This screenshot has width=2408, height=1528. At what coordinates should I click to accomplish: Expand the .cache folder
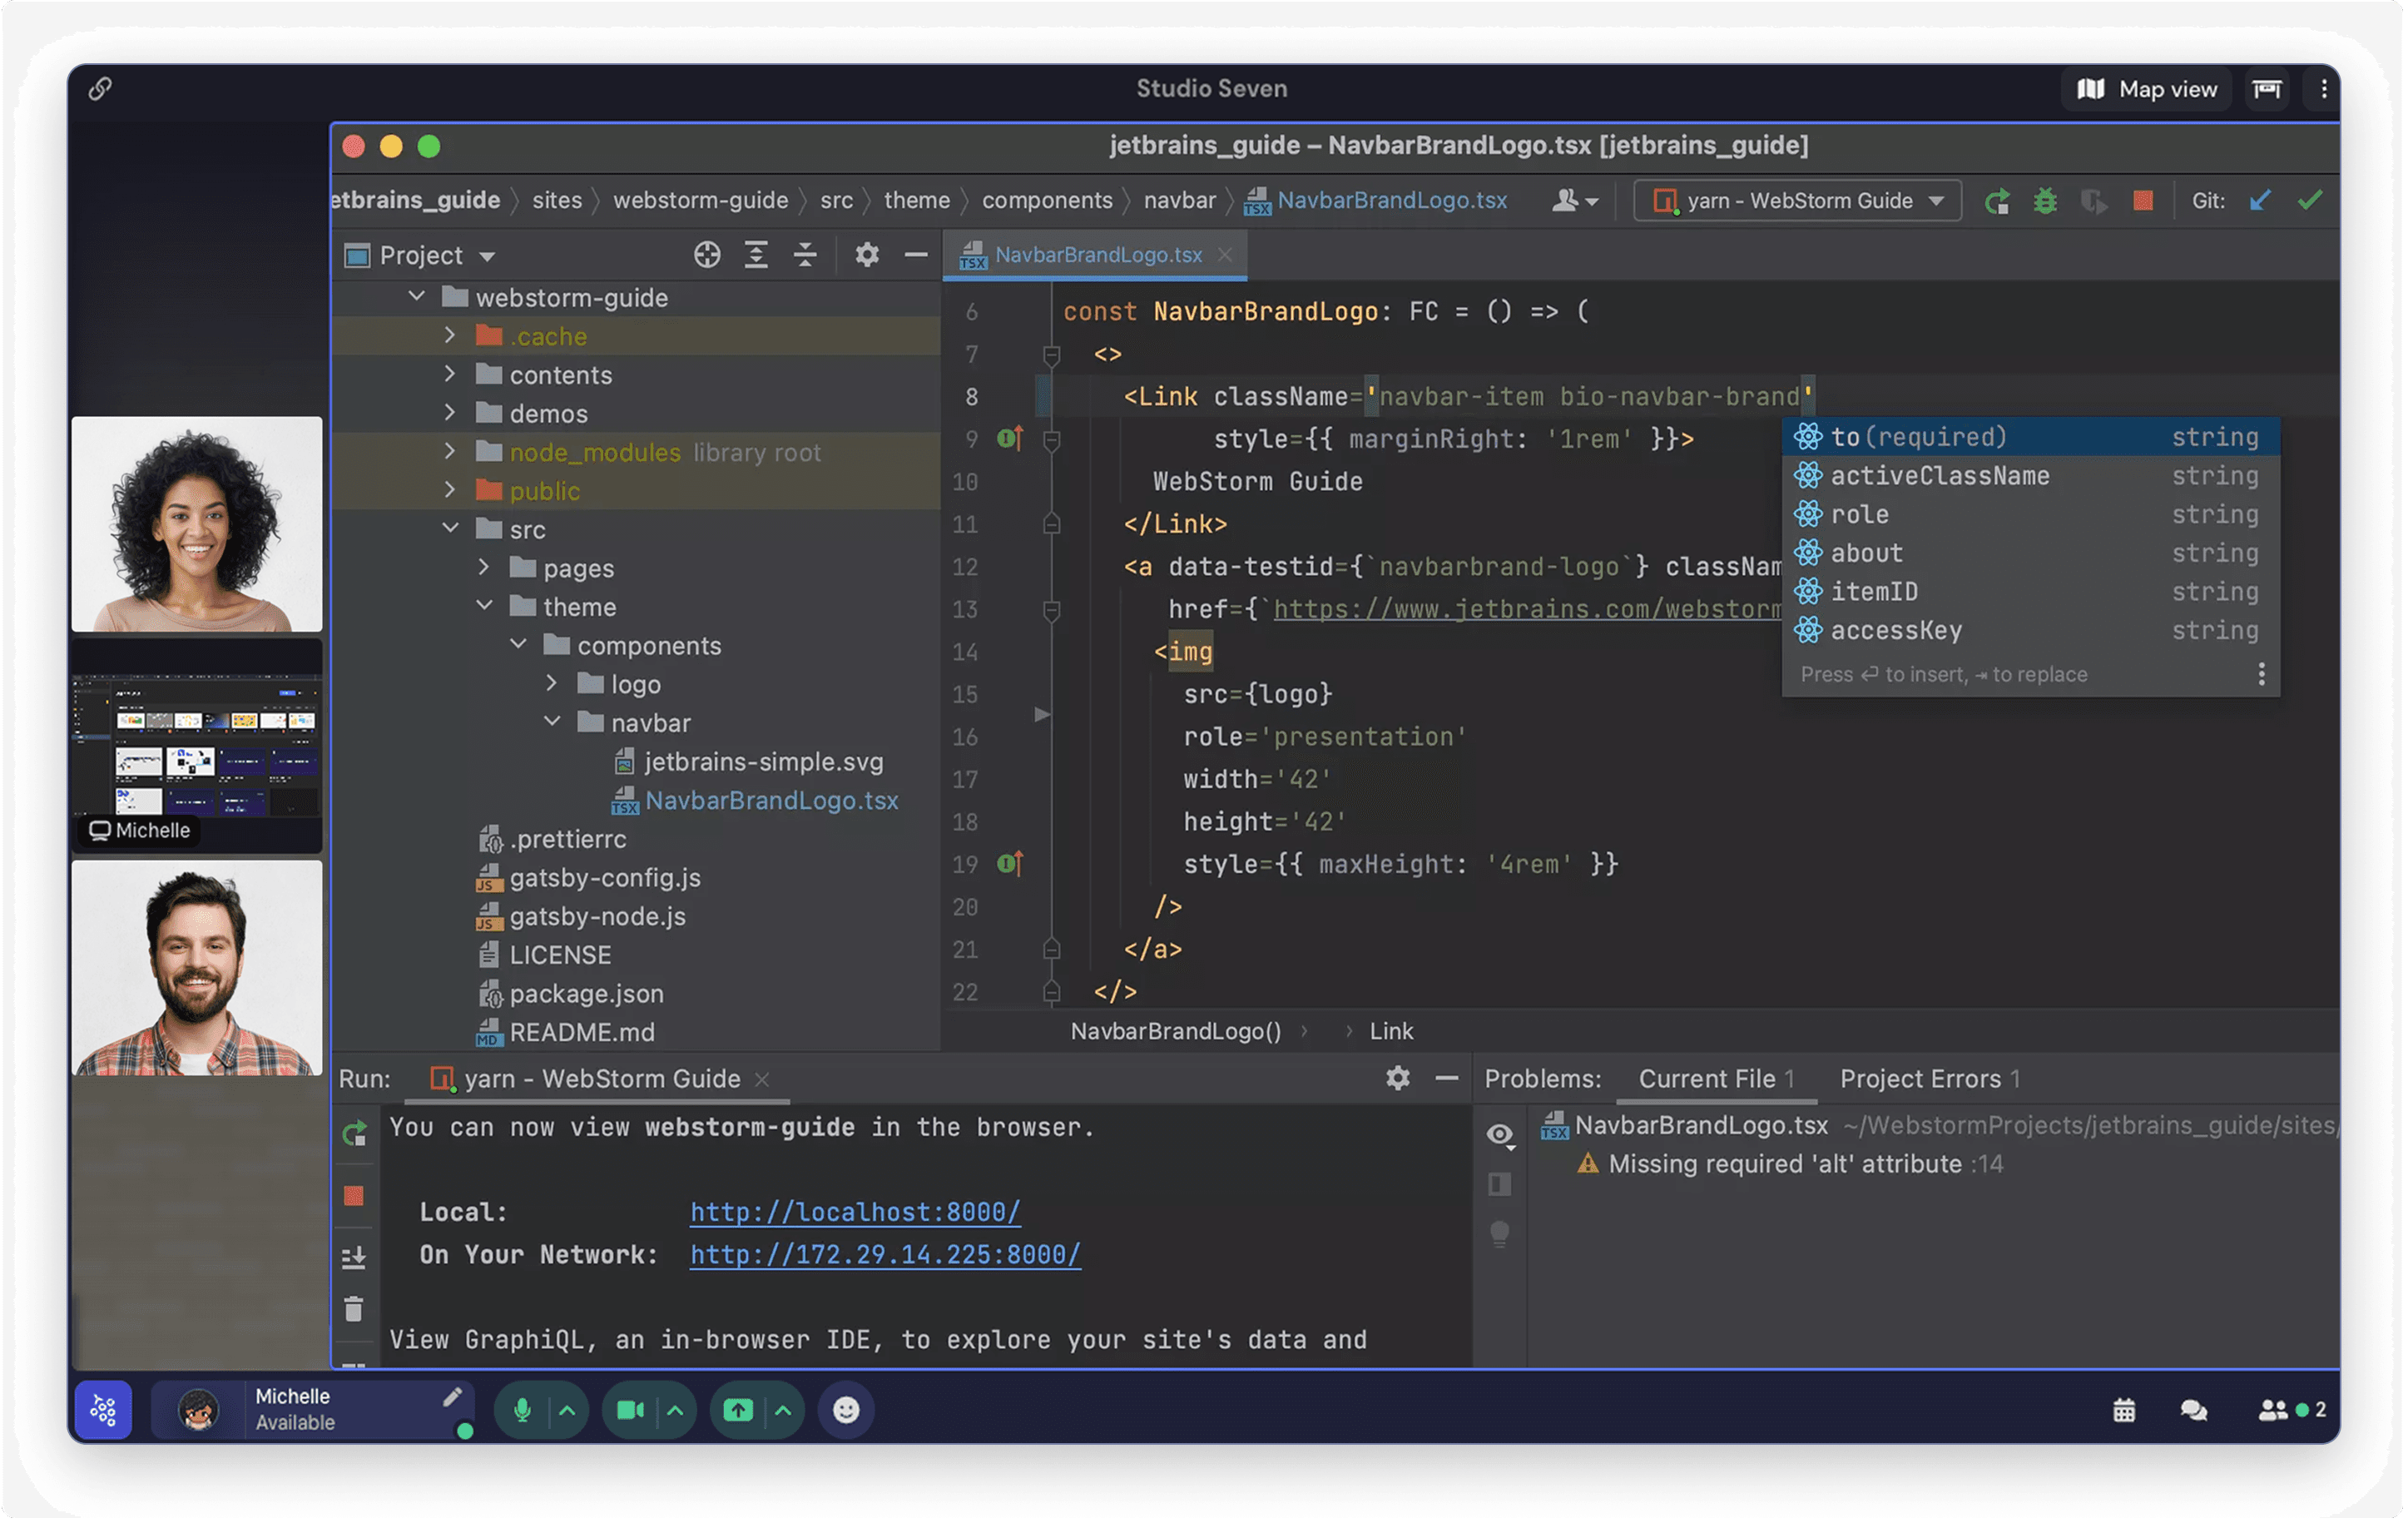point(450,336)
